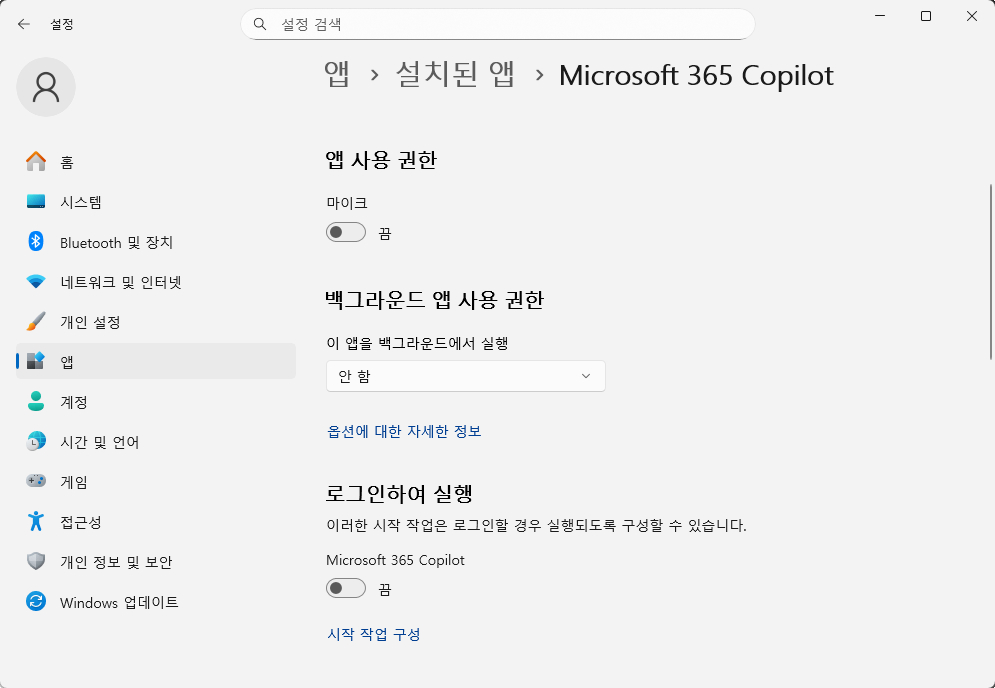Click the 이 앱을 백그라운드에서 실행 label
Screen dimensions: 995x688
coord(418,343)
